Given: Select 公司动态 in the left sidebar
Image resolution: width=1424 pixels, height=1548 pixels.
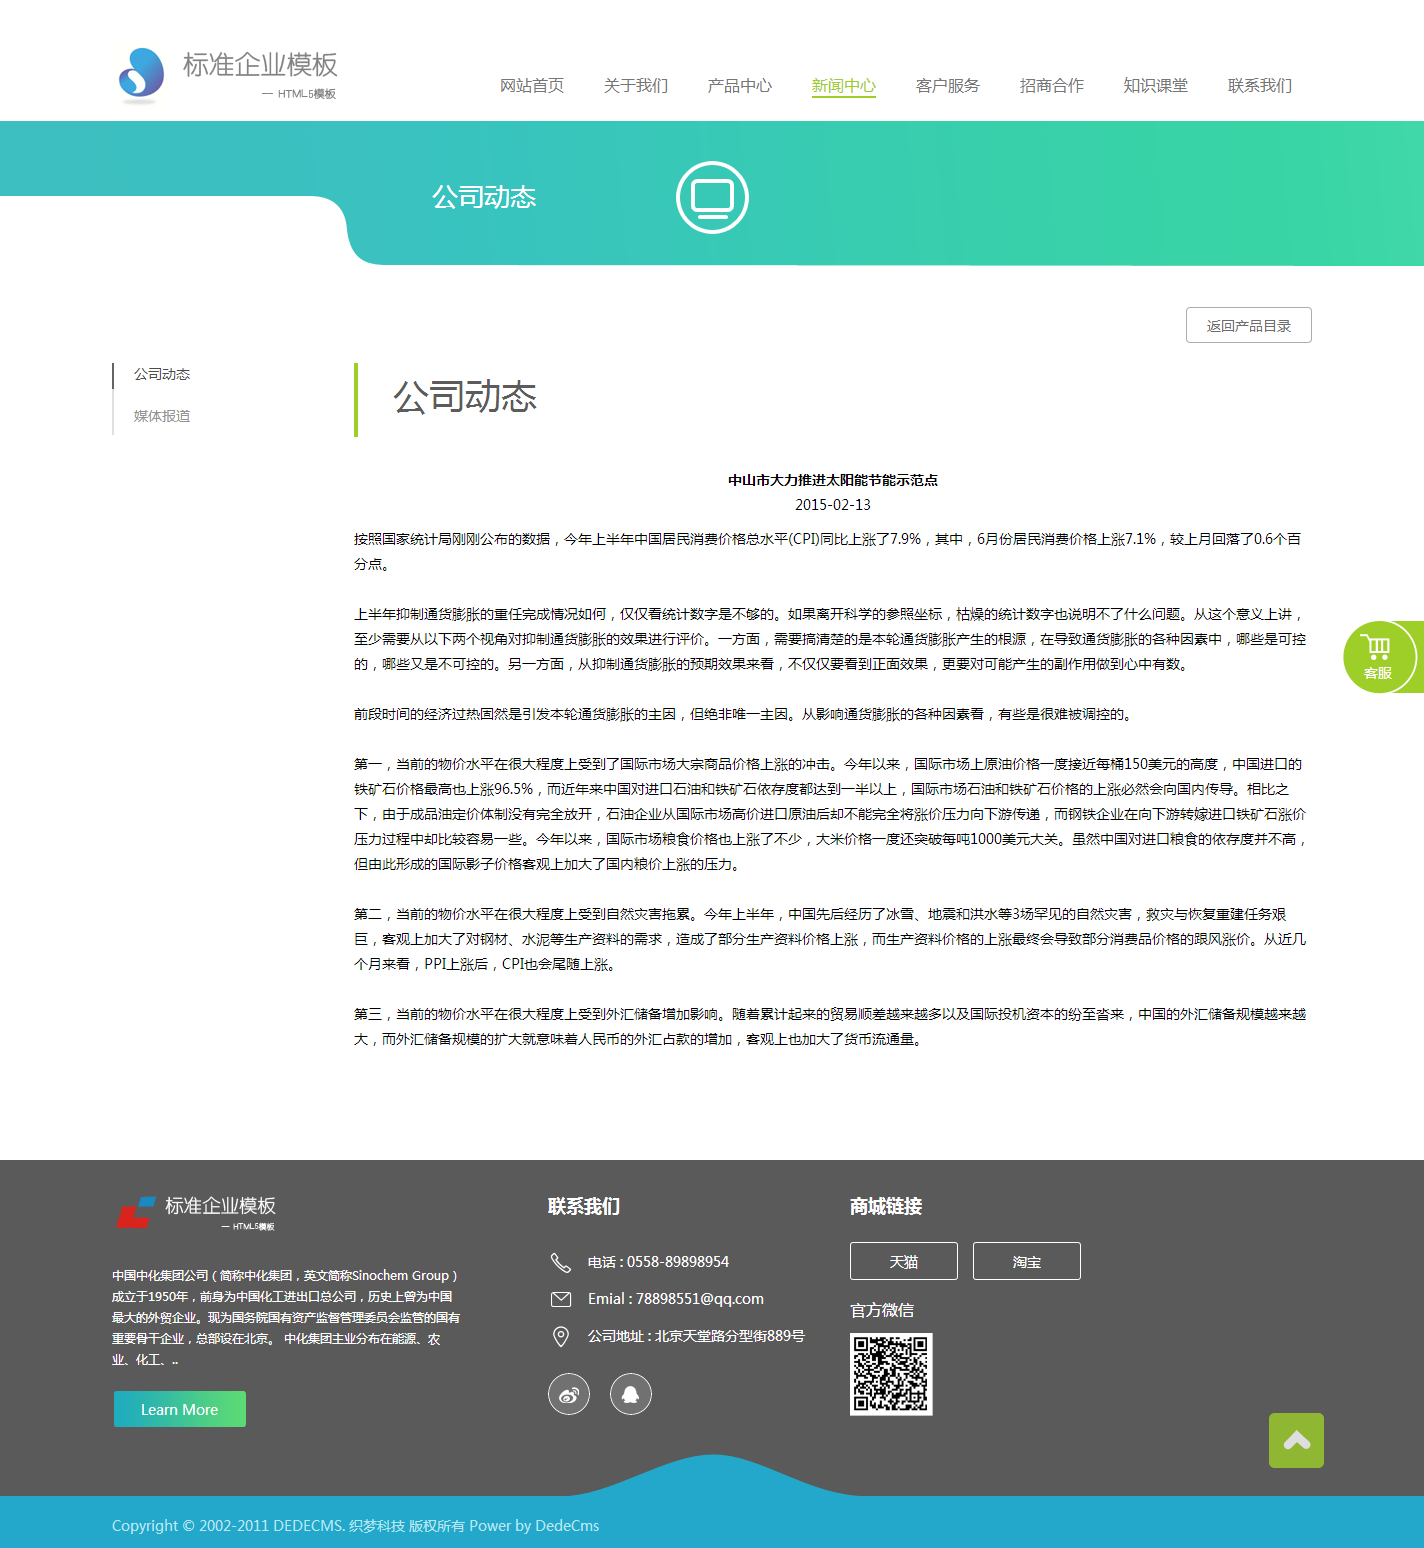Looking at the screenshot, I should tap(162, 374).
